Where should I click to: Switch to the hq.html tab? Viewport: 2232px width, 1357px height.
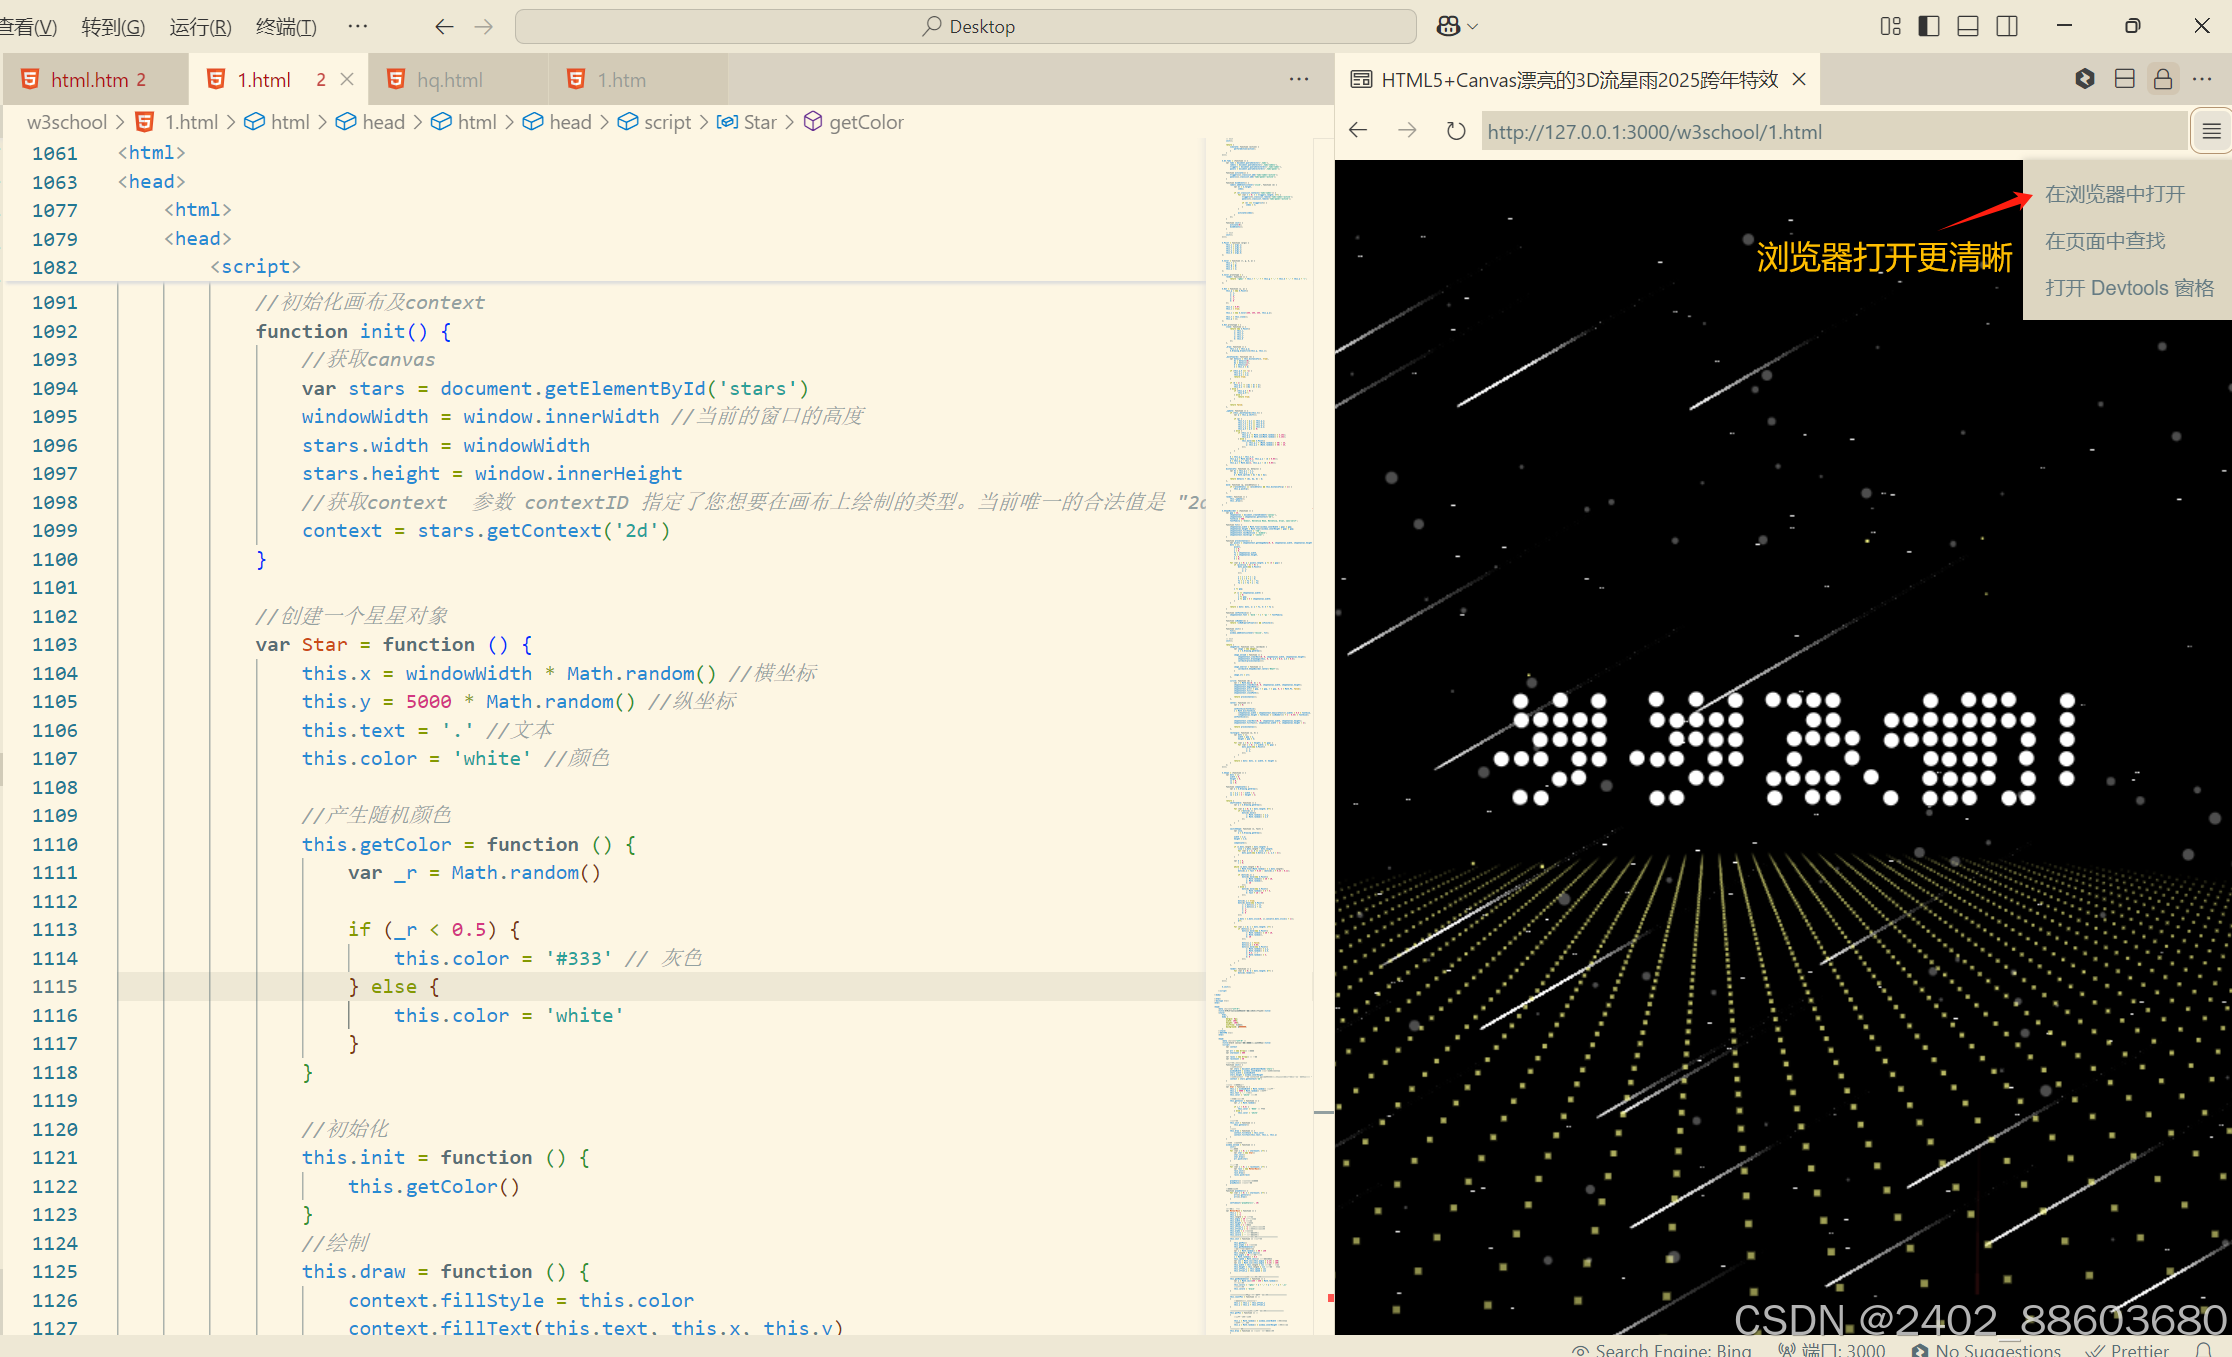pyautogui.click(x=449, y=80)
